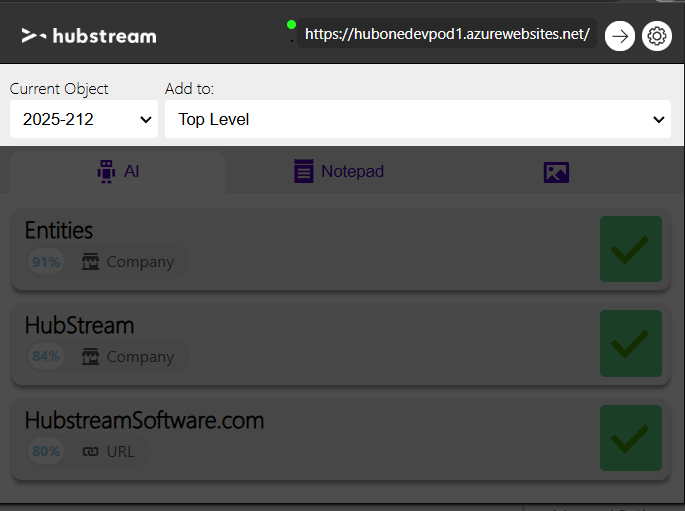Image resolution: width=685 pixels, height=511 pixels.
Task: Click the Hubstream logo
Action: click(x=89, y=36)
